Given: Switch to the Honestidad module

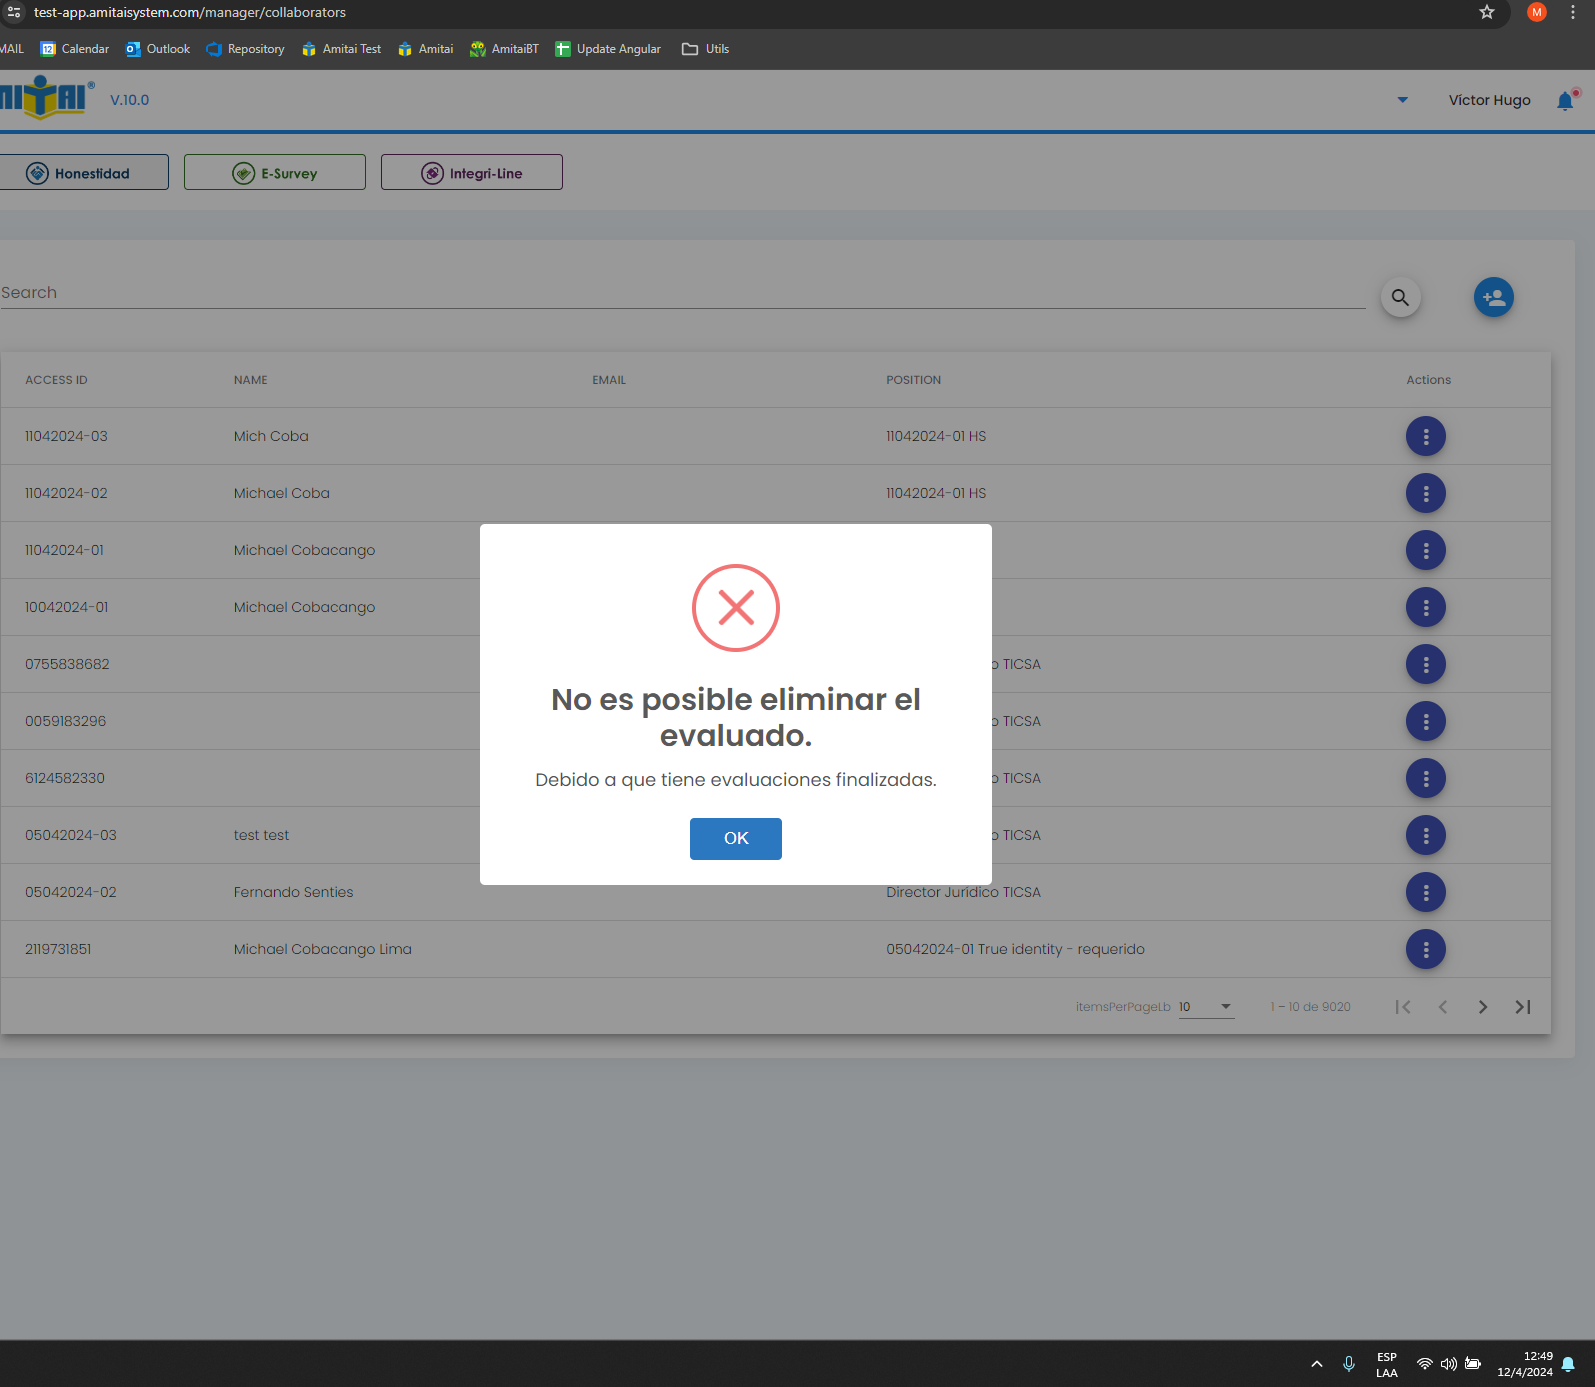Looking at the screenshot, I should coord(84,173).
